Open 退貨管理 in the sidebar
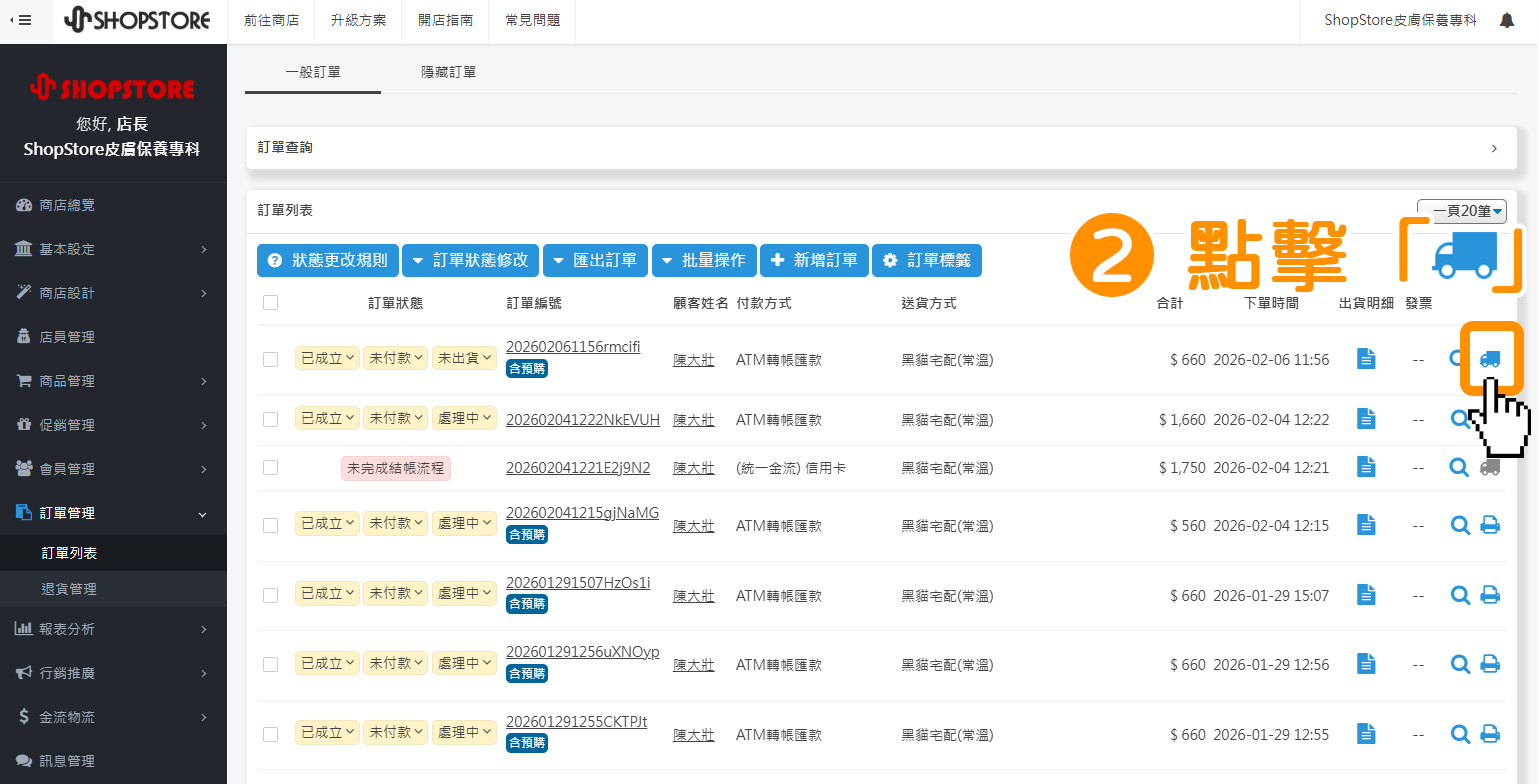1539x784 pixels. point(69,589)
